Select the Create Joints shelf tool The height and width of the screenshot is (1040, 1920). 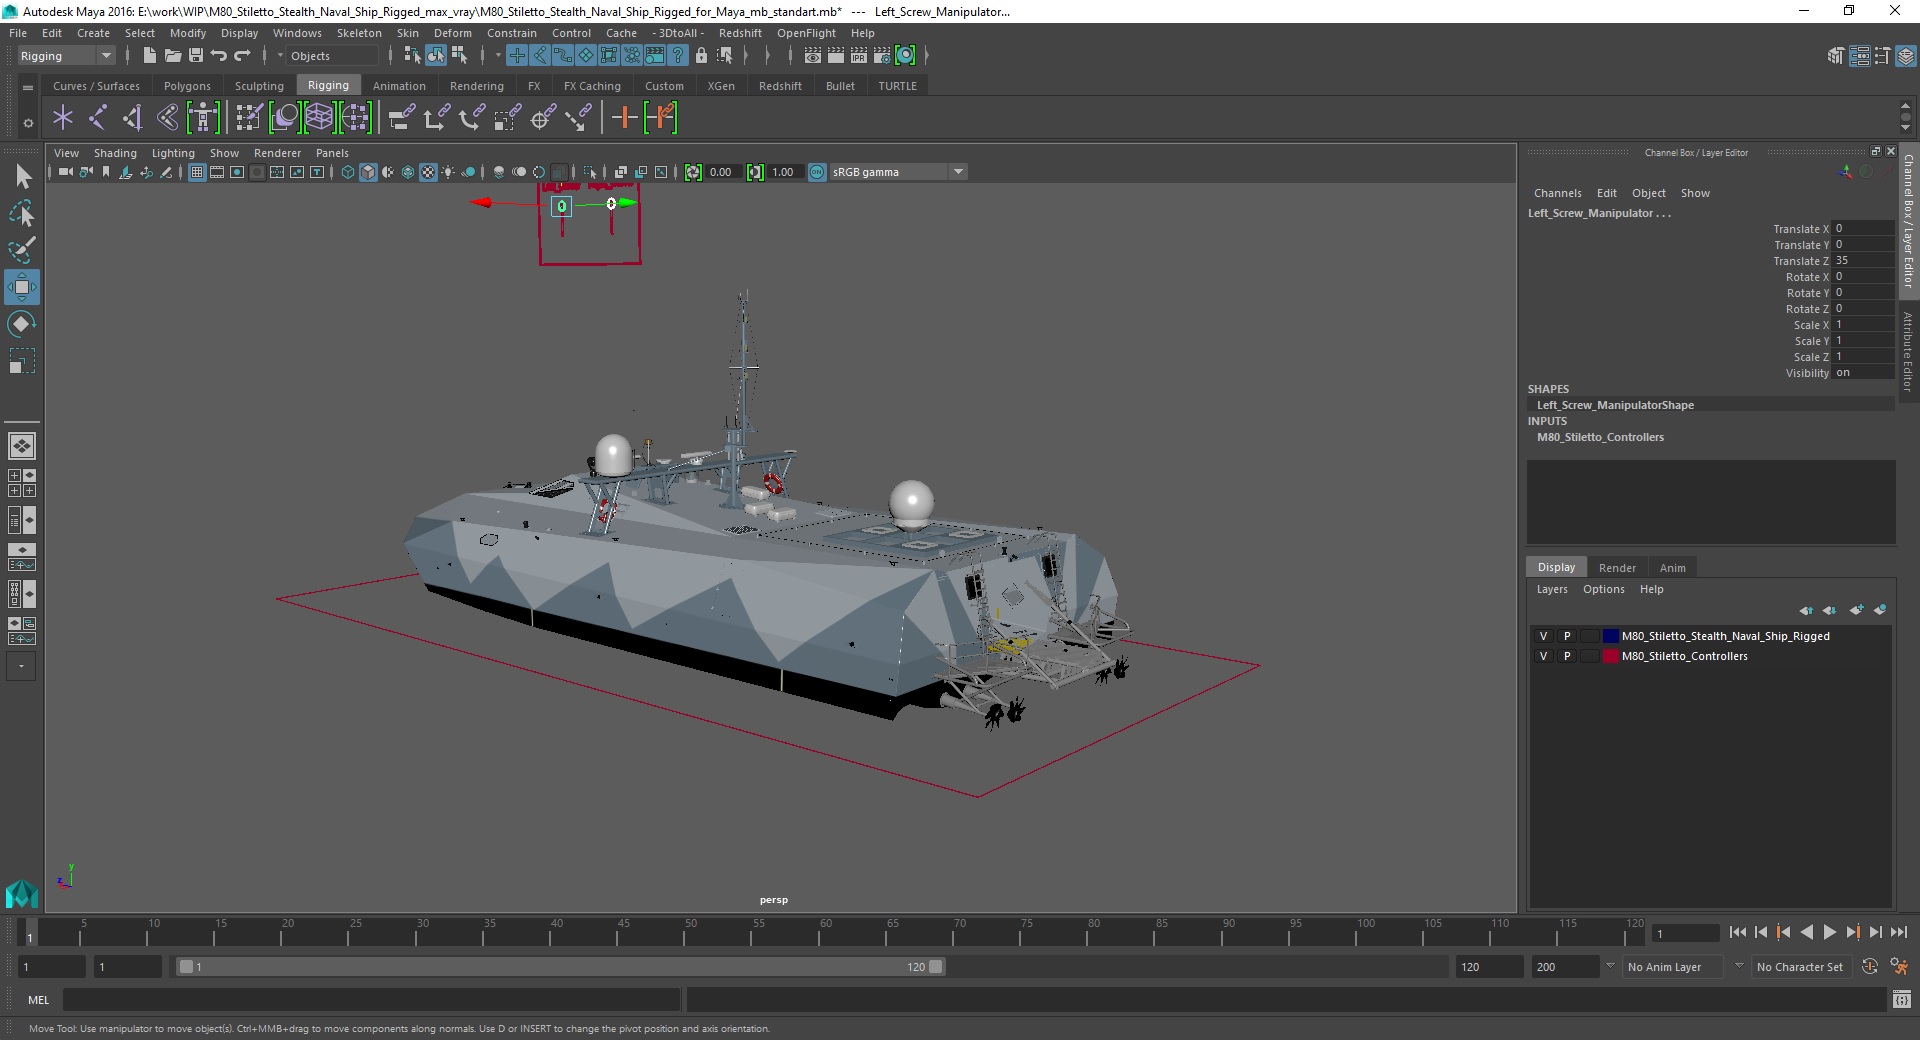[97, 118]
